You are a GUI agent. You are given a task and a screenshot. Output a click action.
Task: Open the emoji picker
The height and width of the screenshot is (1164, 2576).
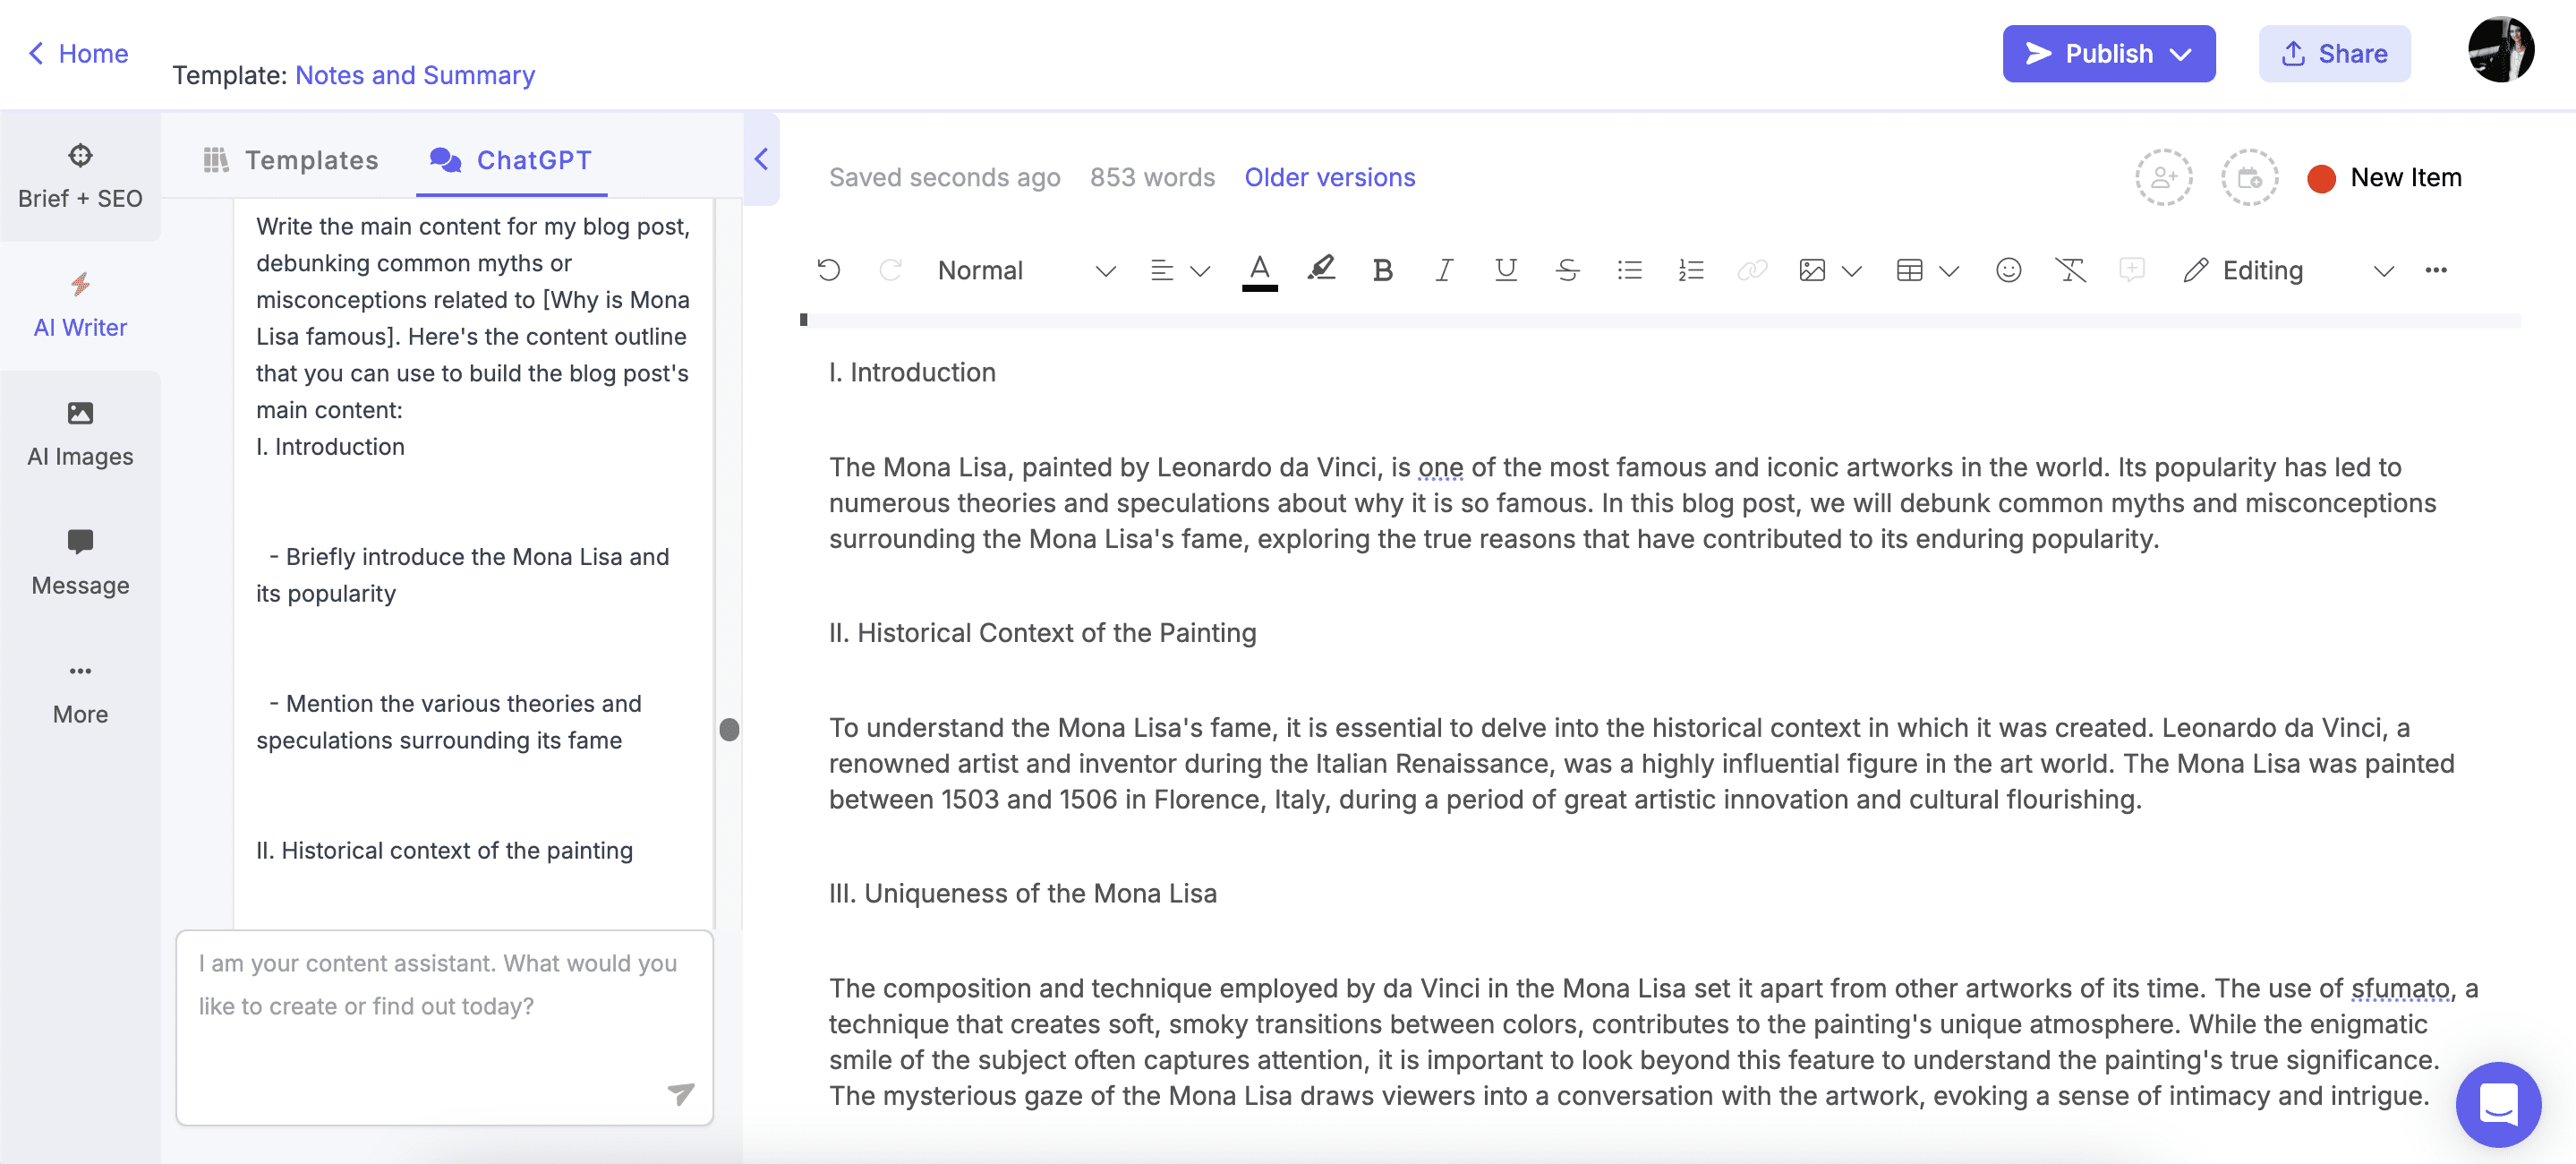pos(2008,270)
